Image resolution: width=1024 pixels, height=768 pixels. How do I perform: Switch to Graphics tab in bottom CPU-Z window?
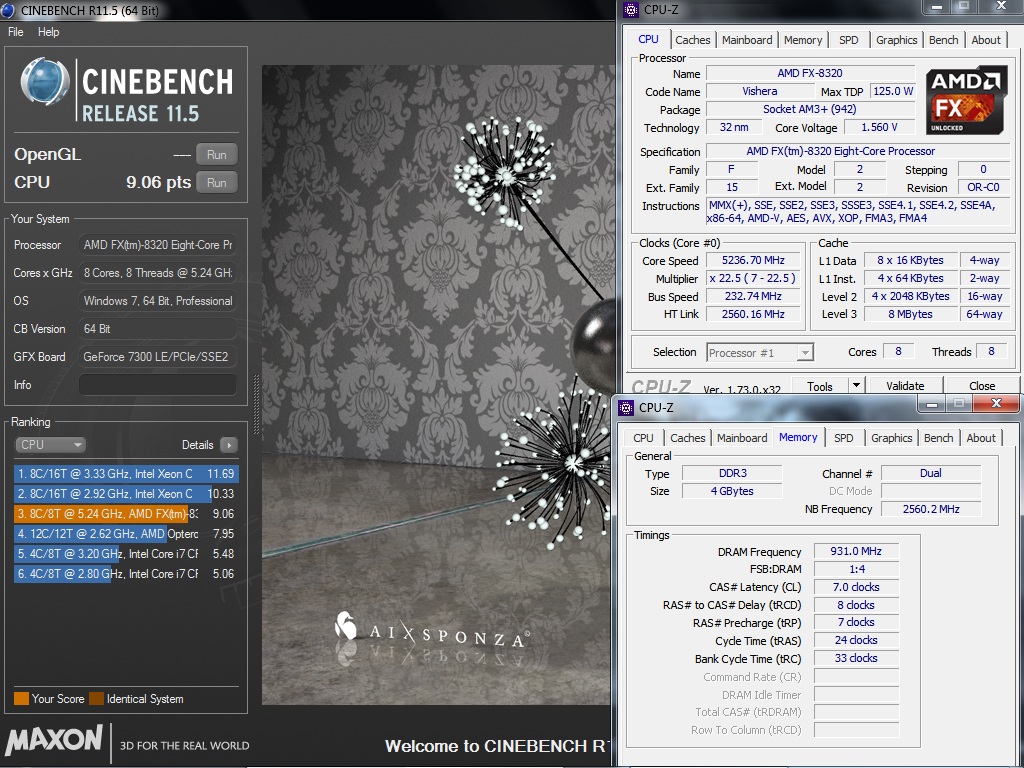(x=891, y=438)
